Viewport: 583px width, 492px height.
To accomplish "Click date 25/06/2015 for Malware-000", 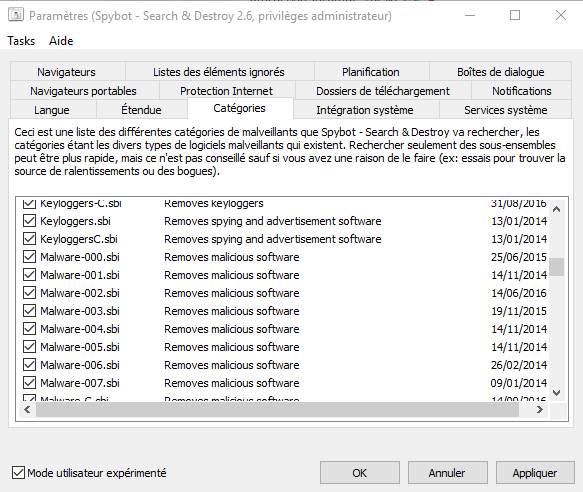I will click(519, 257).
